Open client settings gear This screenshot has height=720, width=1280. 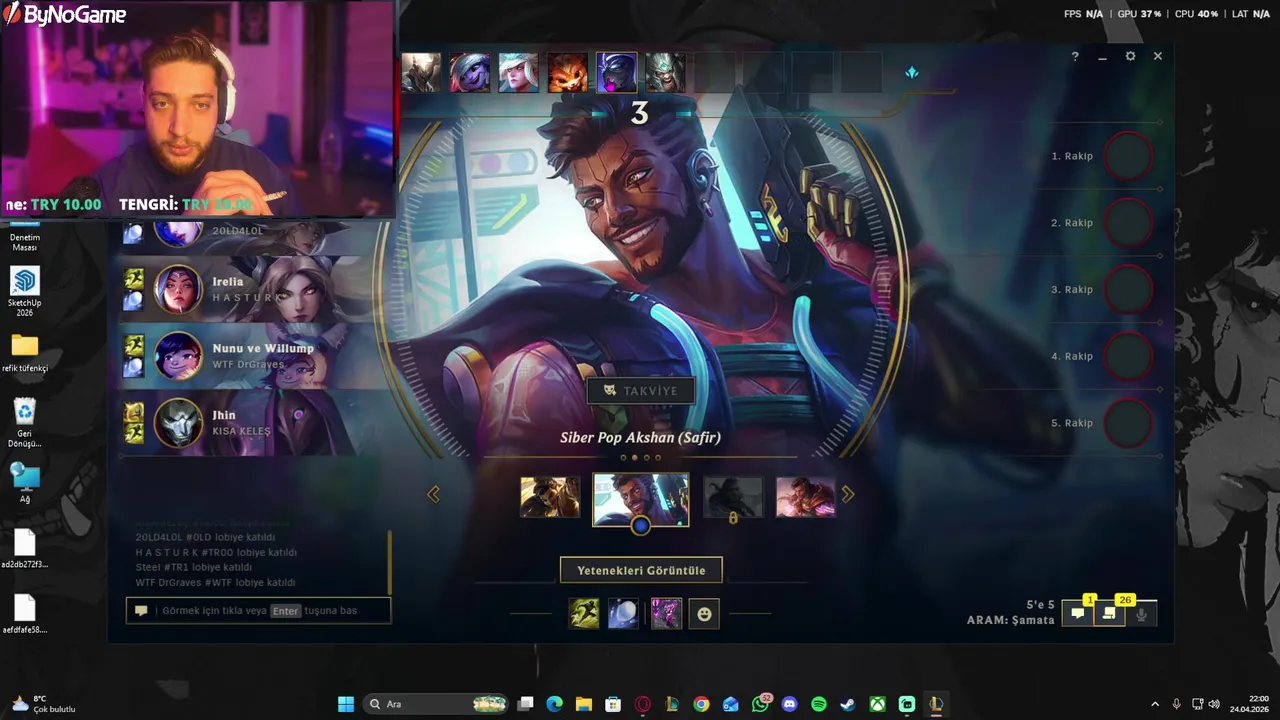point(1130,56)
